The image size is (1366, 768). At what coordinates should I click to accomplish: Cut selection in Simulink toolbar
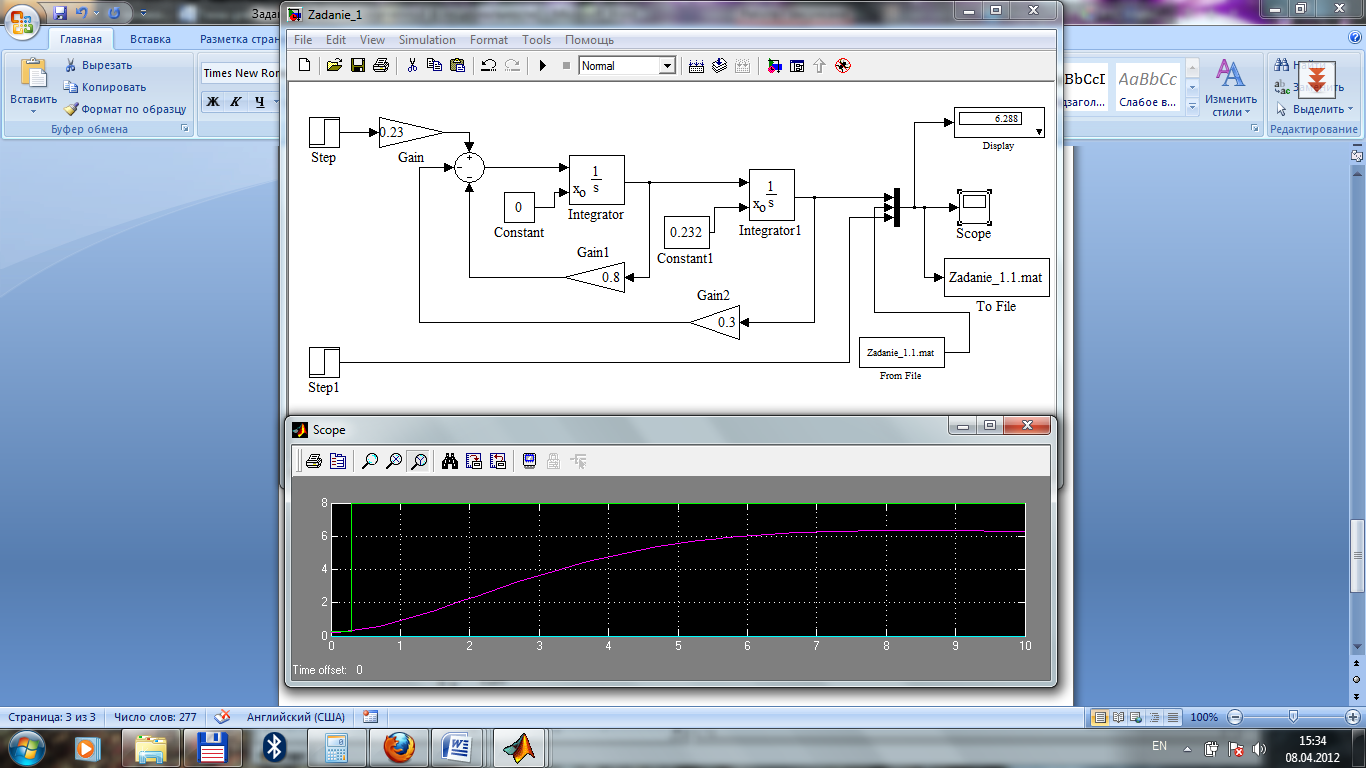point(411,66)
